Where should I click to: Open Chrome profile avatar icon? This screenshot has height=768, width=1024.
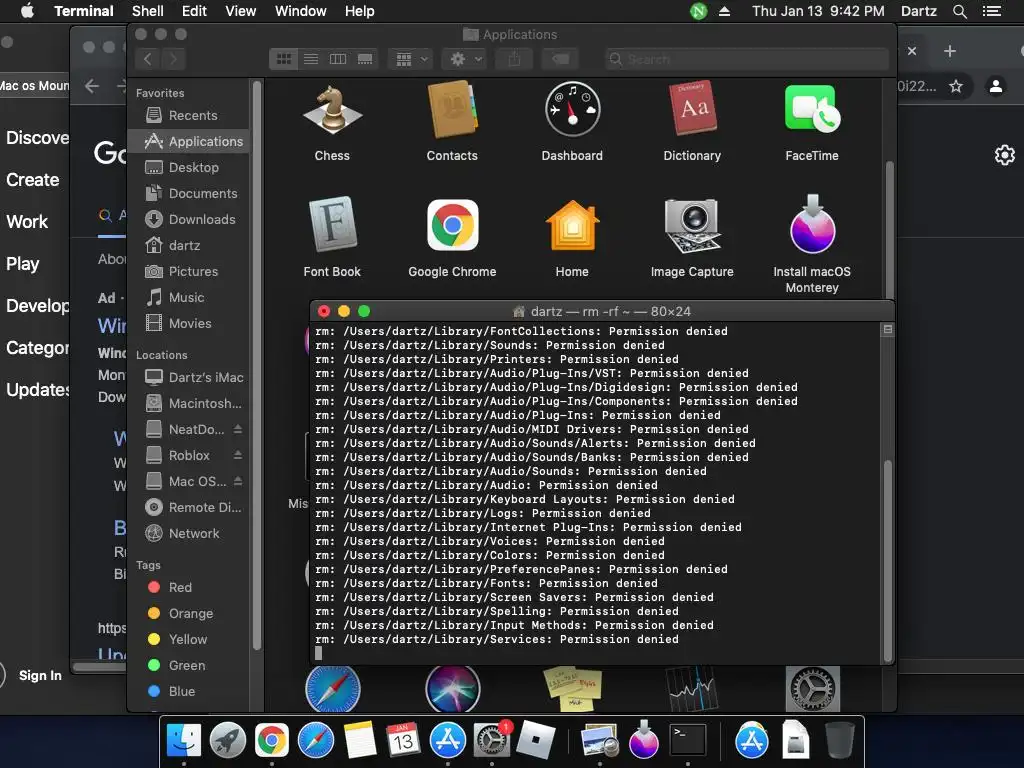coord(996,86)
